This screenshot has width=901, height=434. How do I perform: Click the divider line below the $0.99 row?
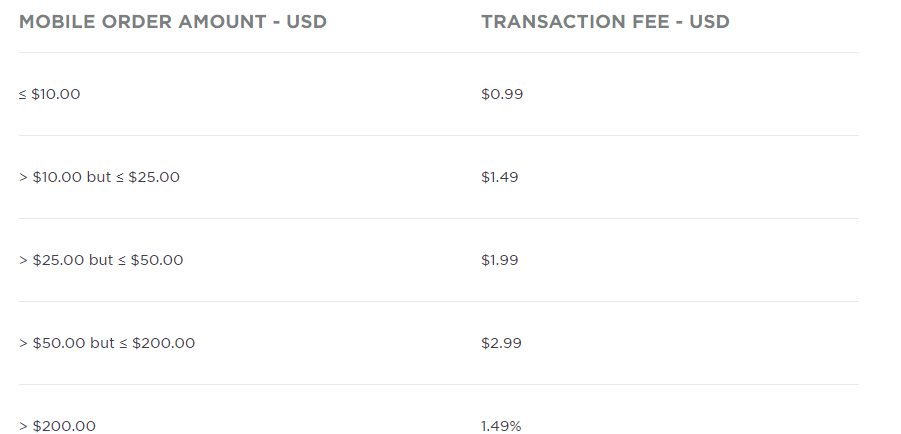pyautogui.click(x=438, y=135)
